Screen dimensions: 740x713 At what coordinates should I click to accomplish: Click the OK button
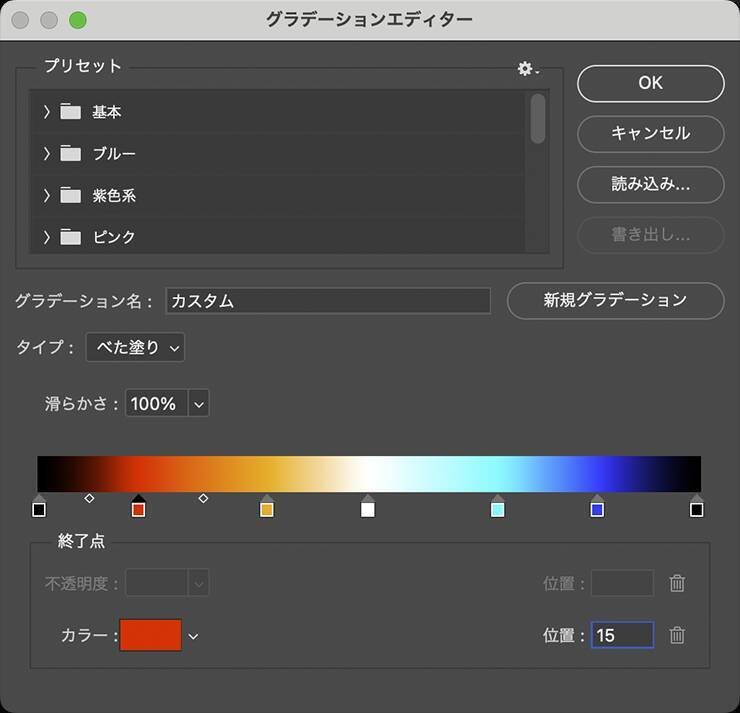tap(650, 83)
